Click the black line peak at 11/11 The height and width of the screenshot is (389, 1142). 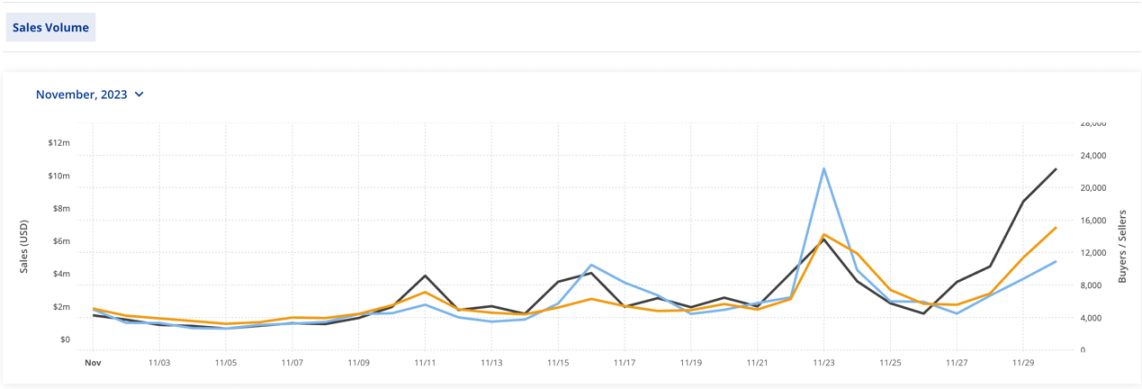coord(425,275)
